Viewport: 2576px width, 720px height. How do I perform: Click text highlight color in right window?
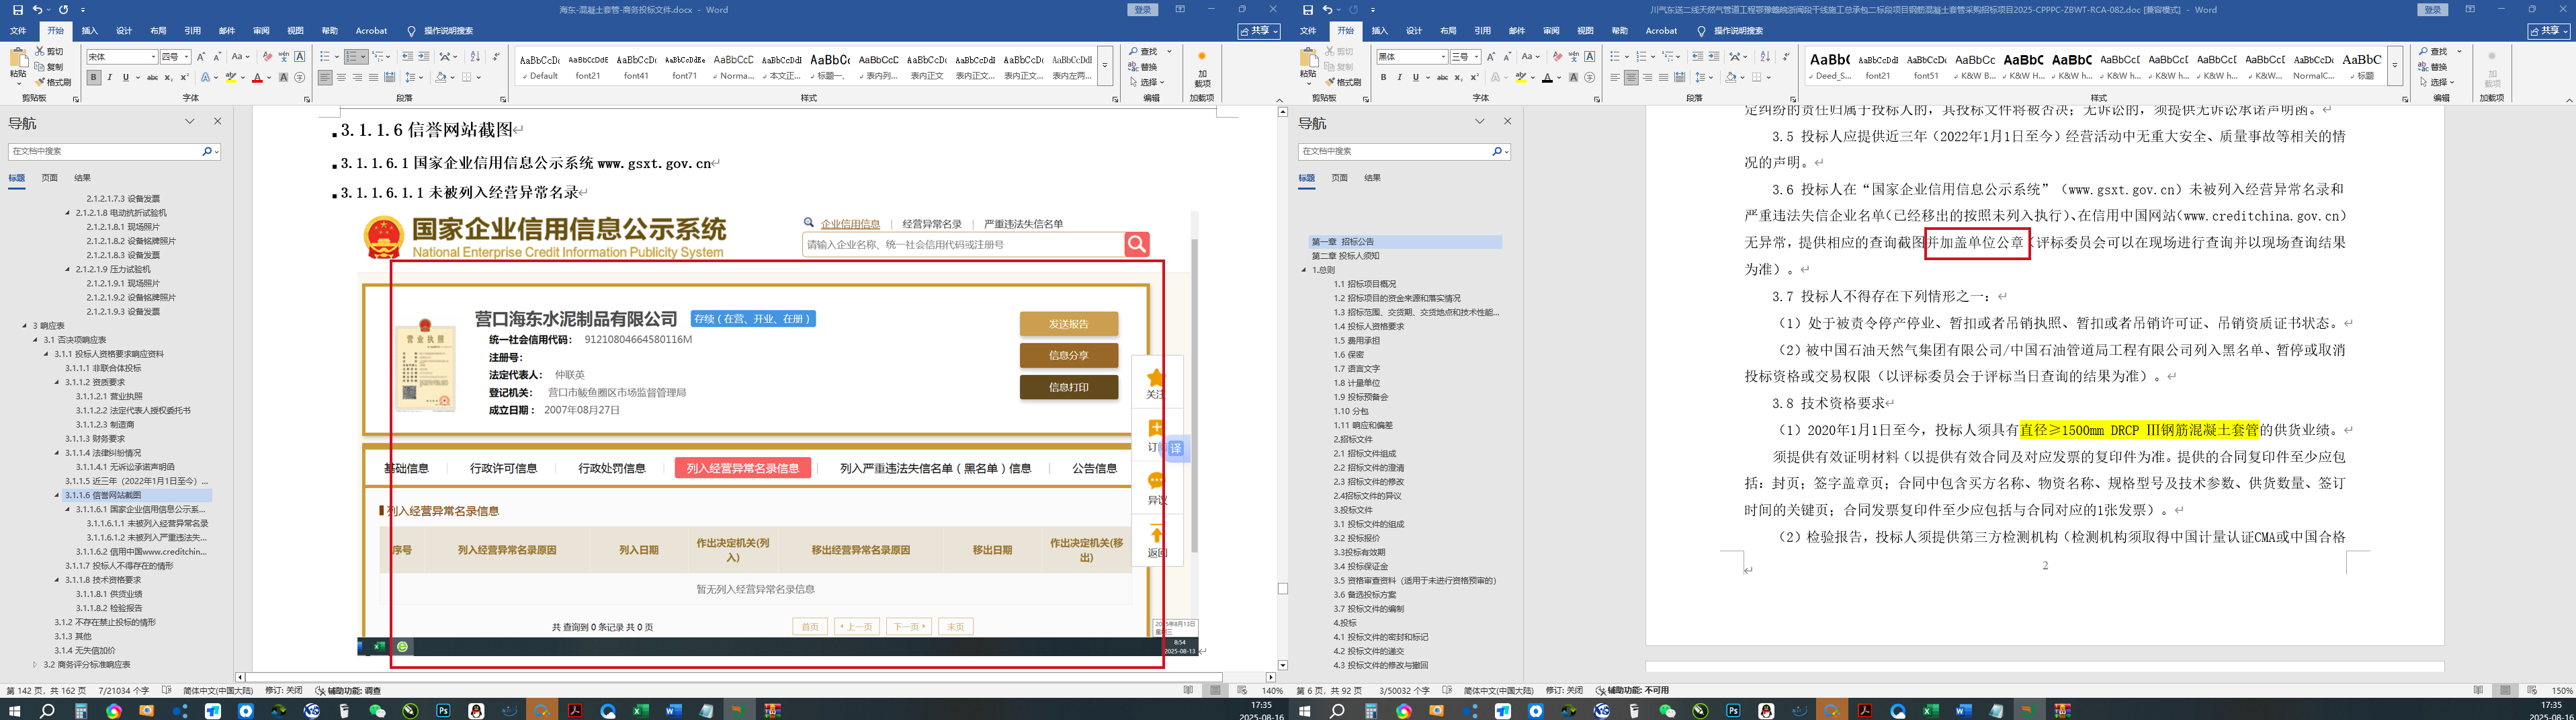pos(1521,77)
